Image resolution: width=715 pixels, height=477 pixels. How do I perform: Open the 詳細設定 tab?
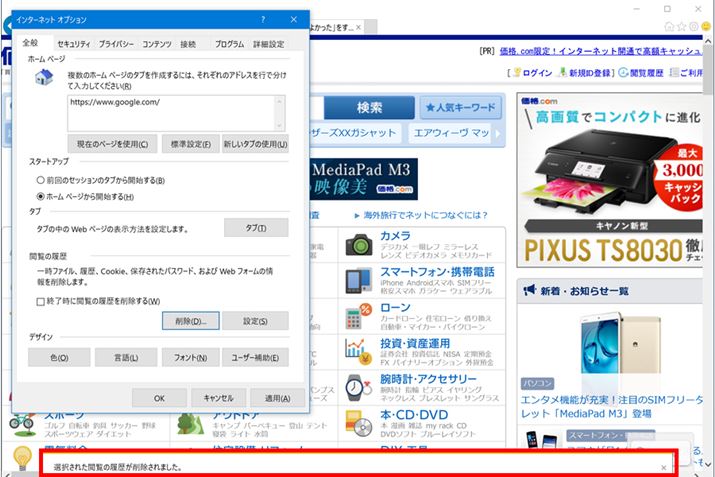pos(269,44)
